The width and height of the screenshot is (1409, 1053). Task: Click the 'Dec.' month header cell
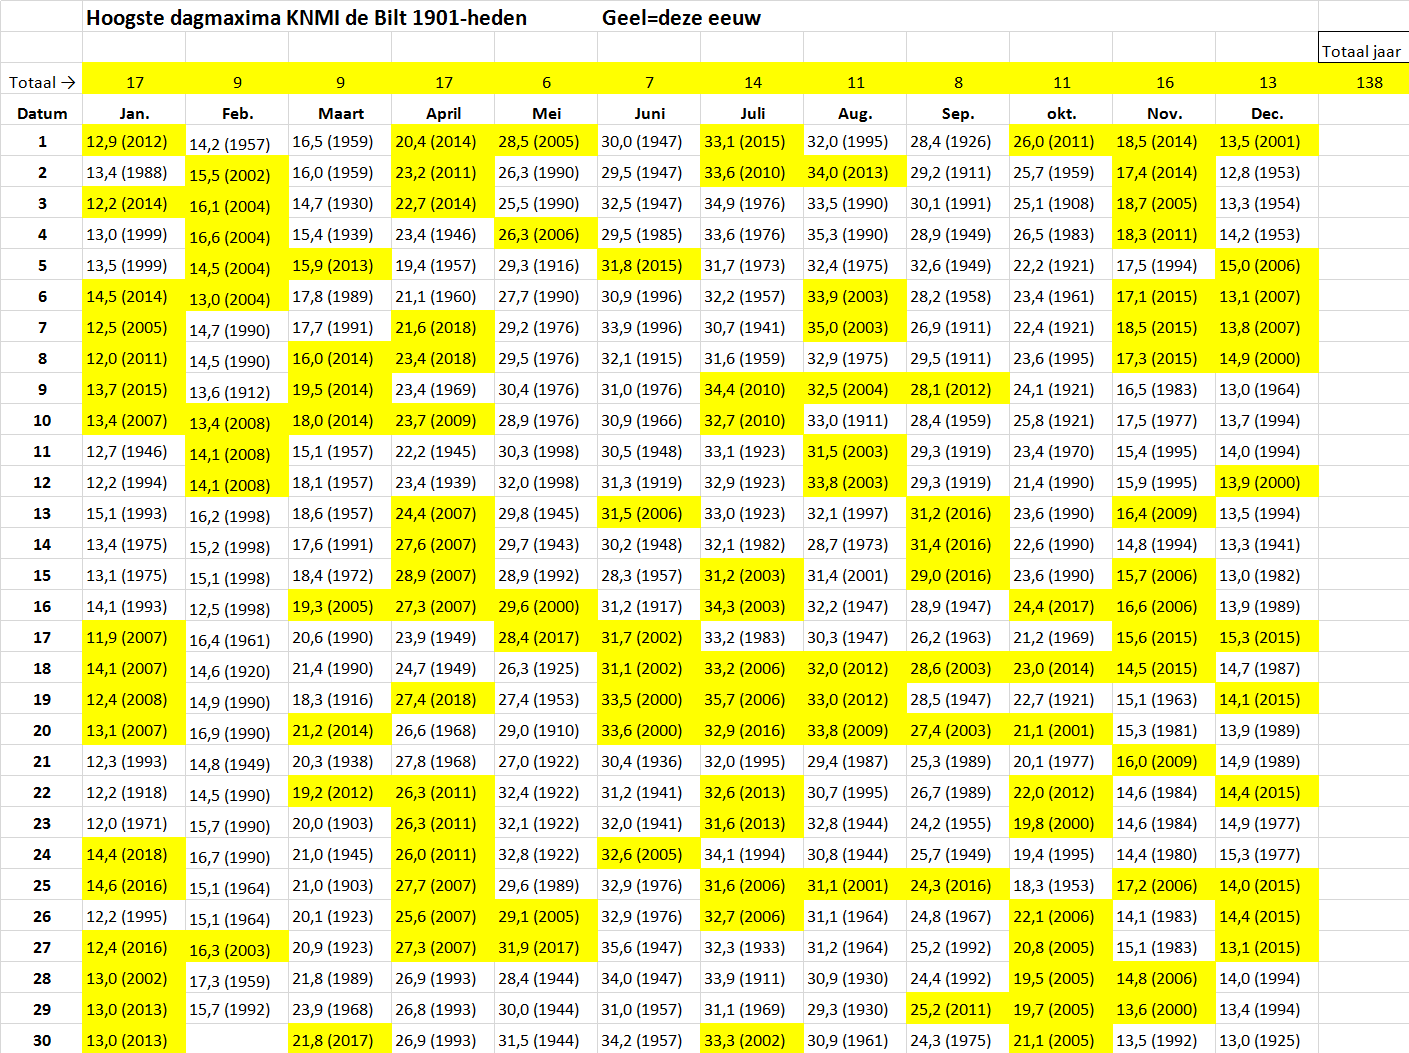(x=1267, y=113)
